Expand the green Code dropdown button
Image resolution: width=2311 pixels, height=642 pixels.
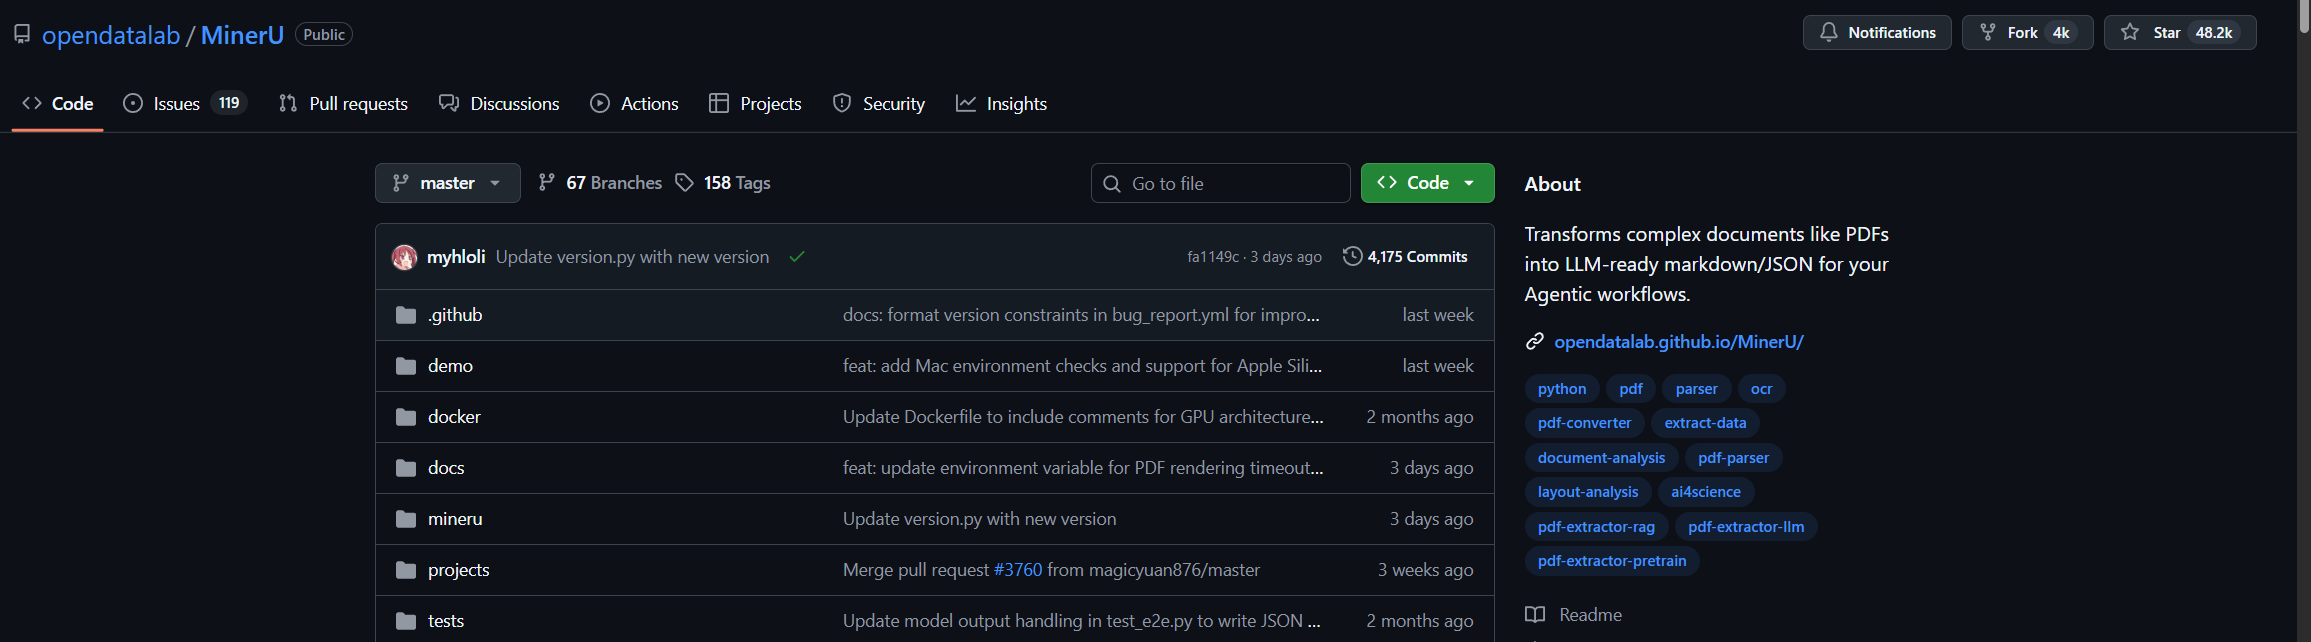[x=1427, y=183]
